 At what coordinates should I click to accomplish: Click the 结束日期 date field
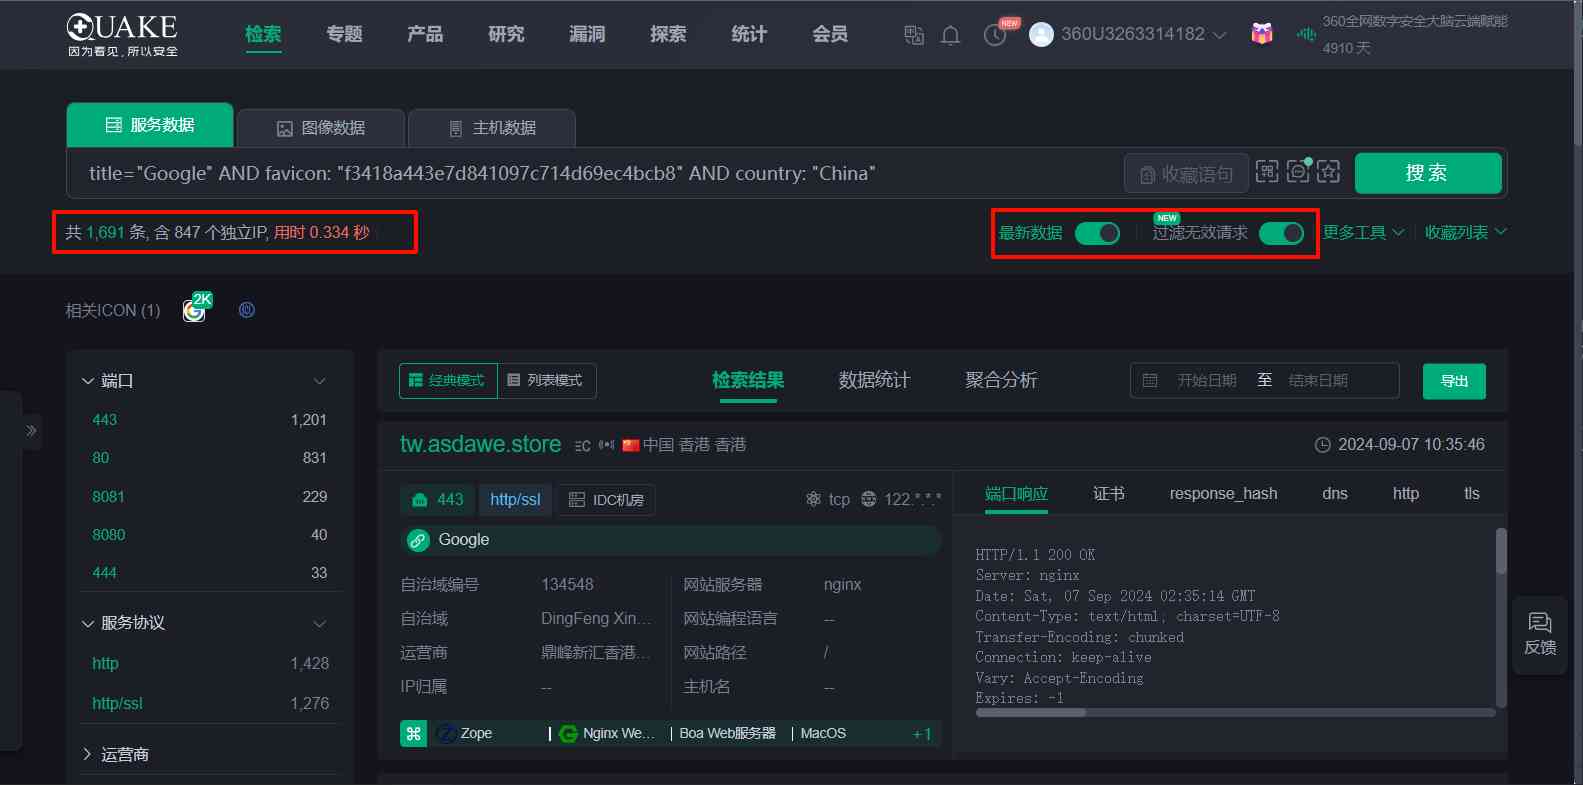click(1318, 381)
